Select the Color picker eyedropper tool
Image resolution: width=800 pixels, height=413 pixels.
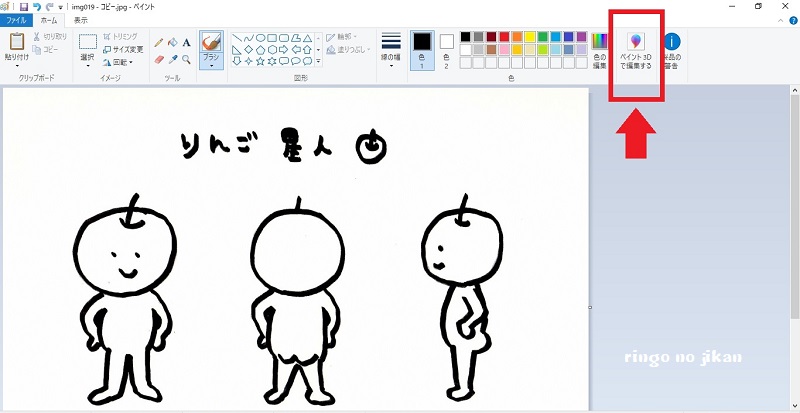[x=173, y=60]
